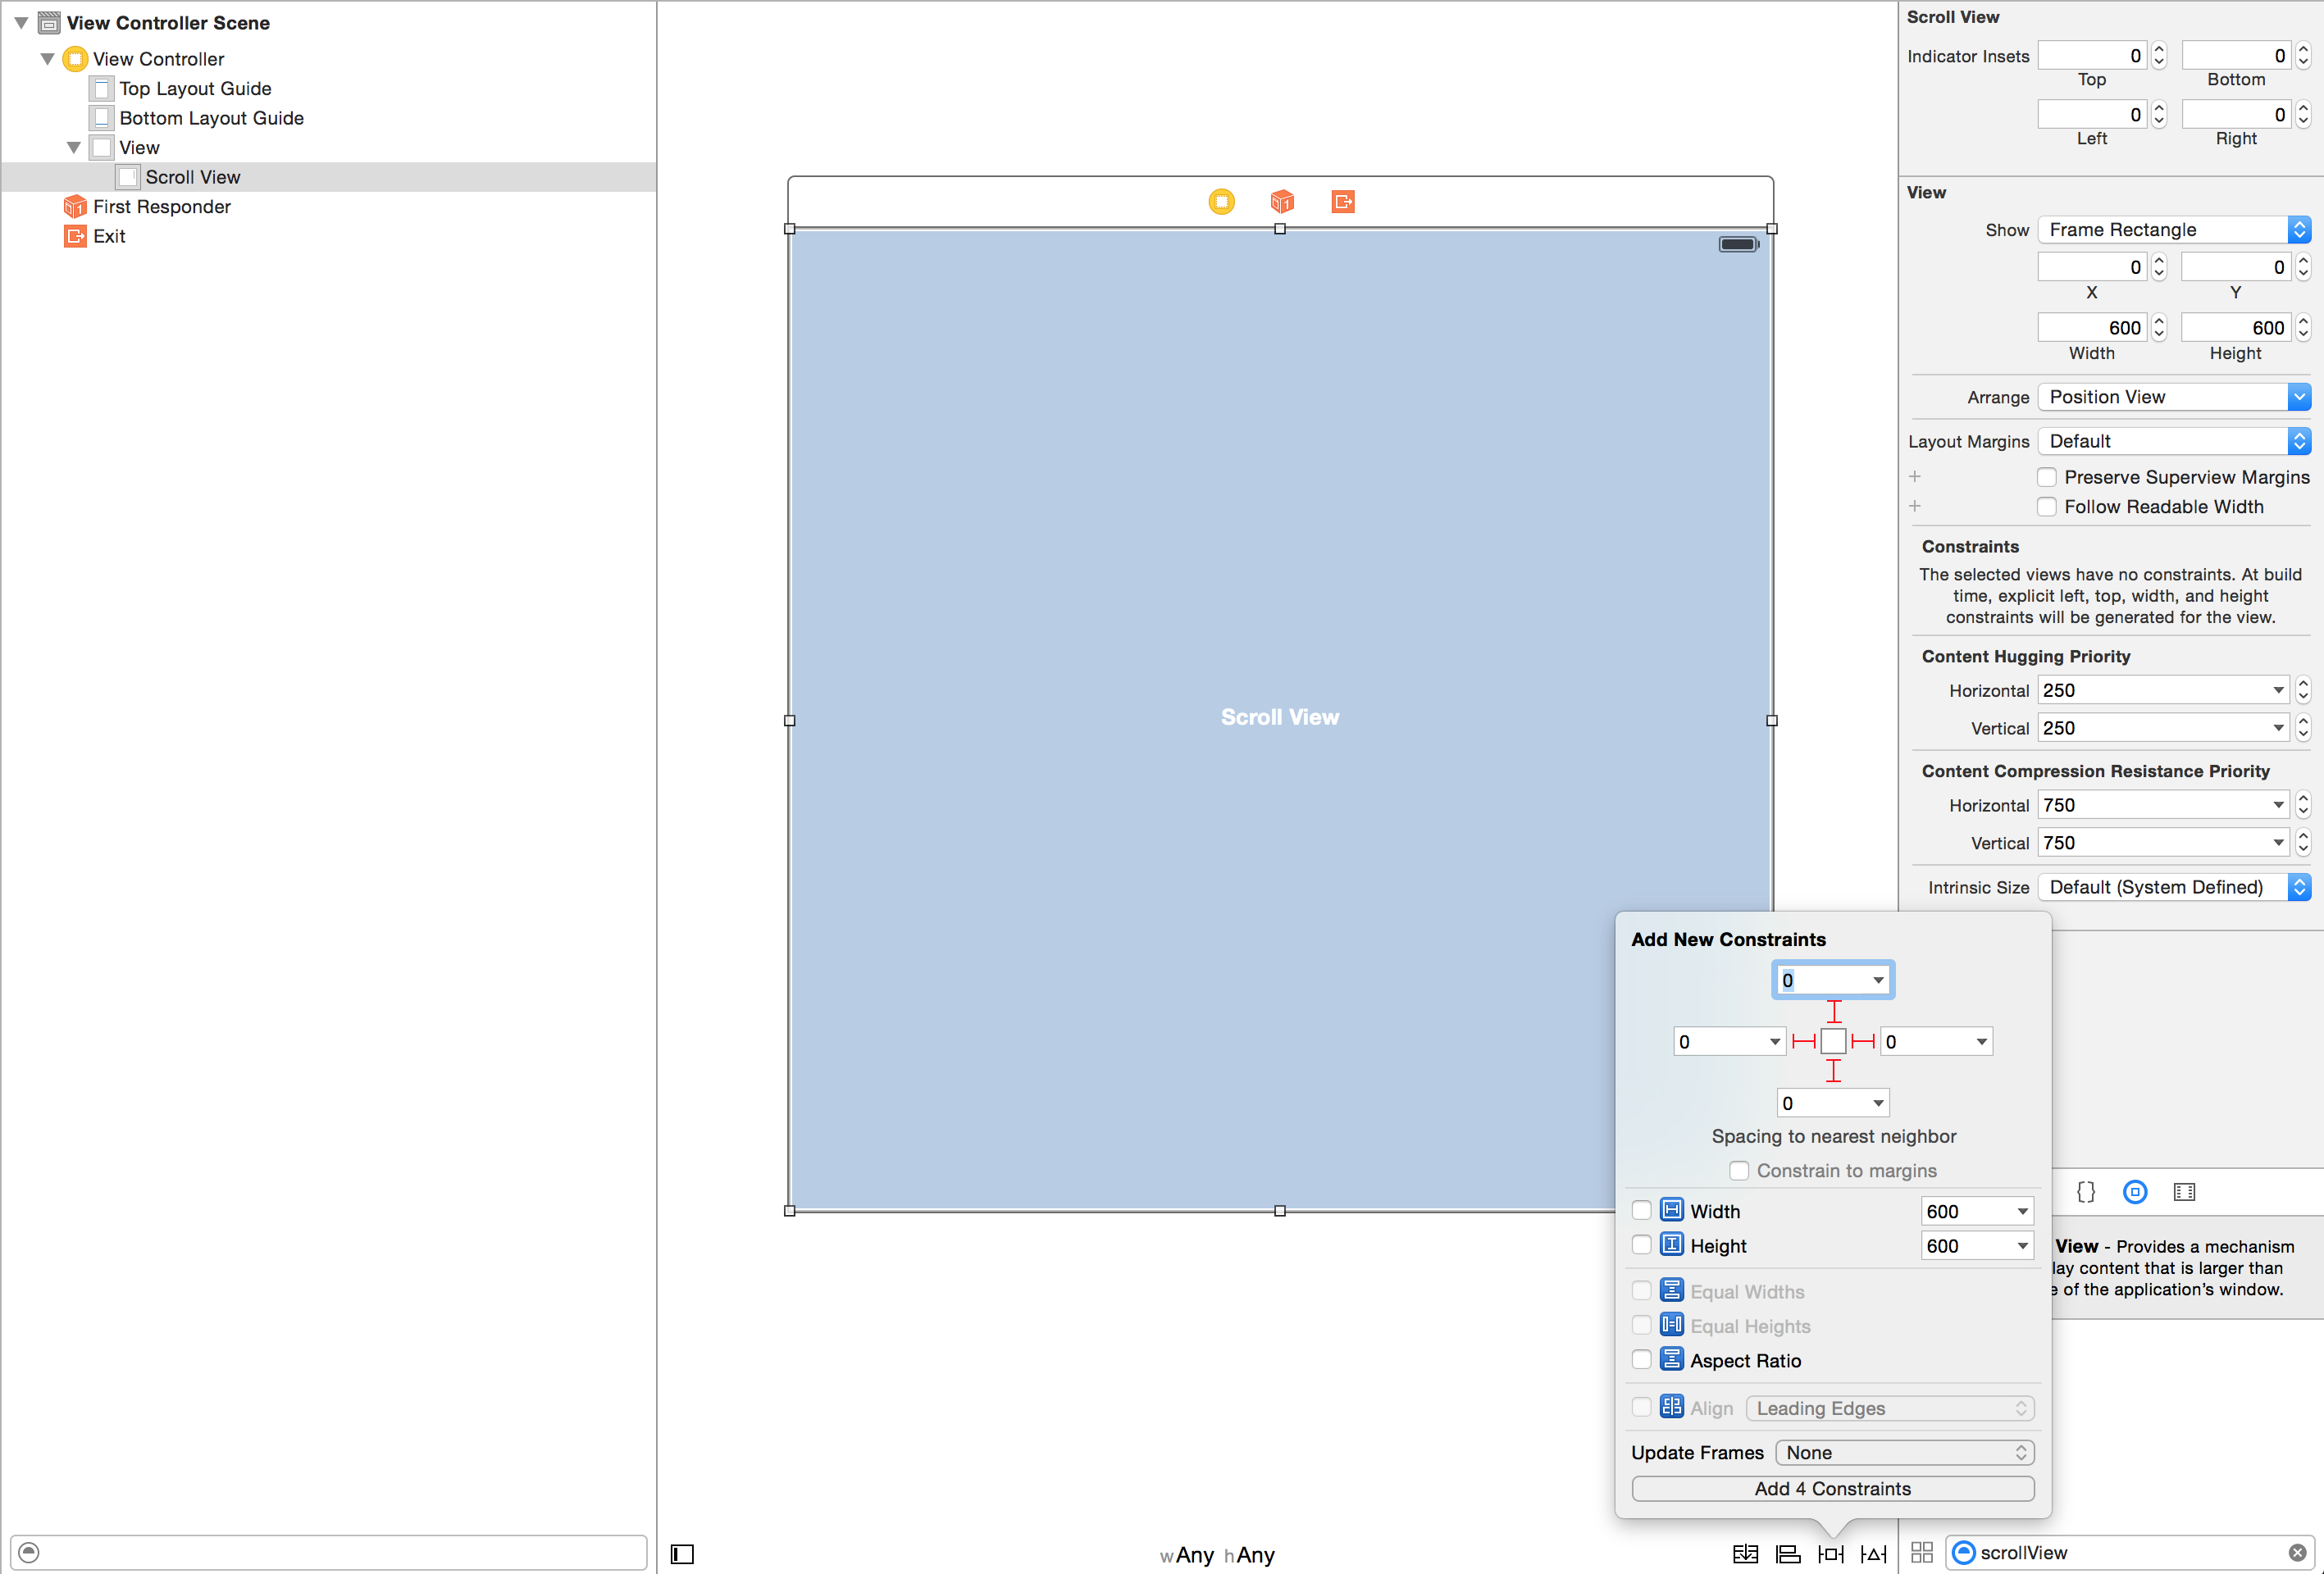Open the Object Library
This screenshot has height=1574, width=2324.
click(2135, 1191)
